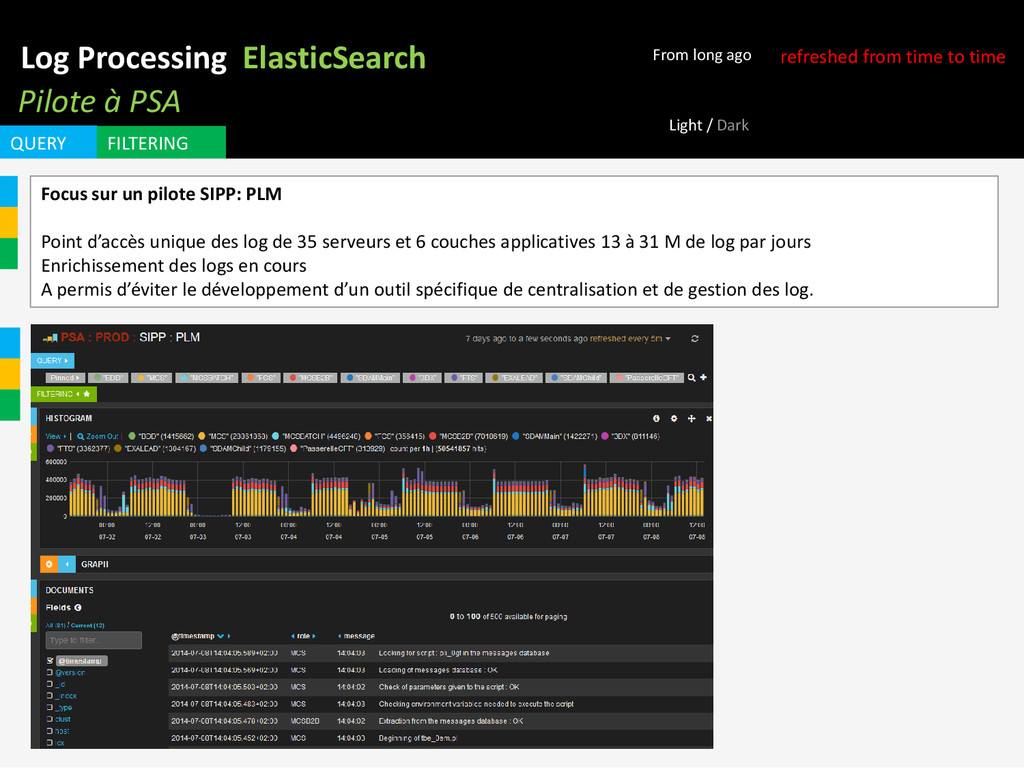Collapse the Fields list arrow icon
This screenshot has width=1024, height=768.
pos(78,607)
